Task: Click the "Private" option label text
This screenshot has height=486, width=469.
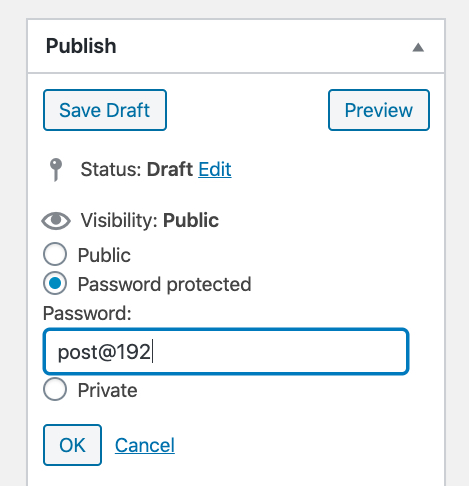Action: tap(107, 390)
